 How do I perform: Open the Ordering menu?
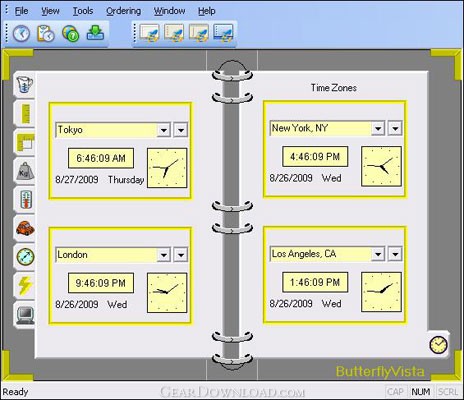pos(123,11)
